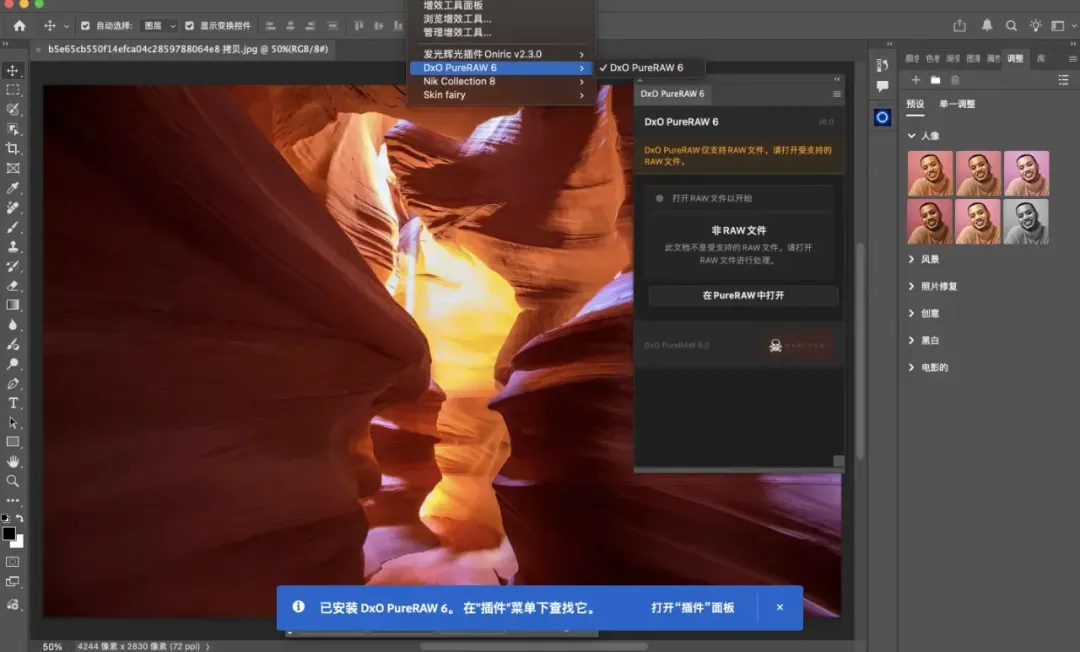Select the Move tool in the toolbox
This screenshot has height=652, width=1080.
[x=12, y=70]
